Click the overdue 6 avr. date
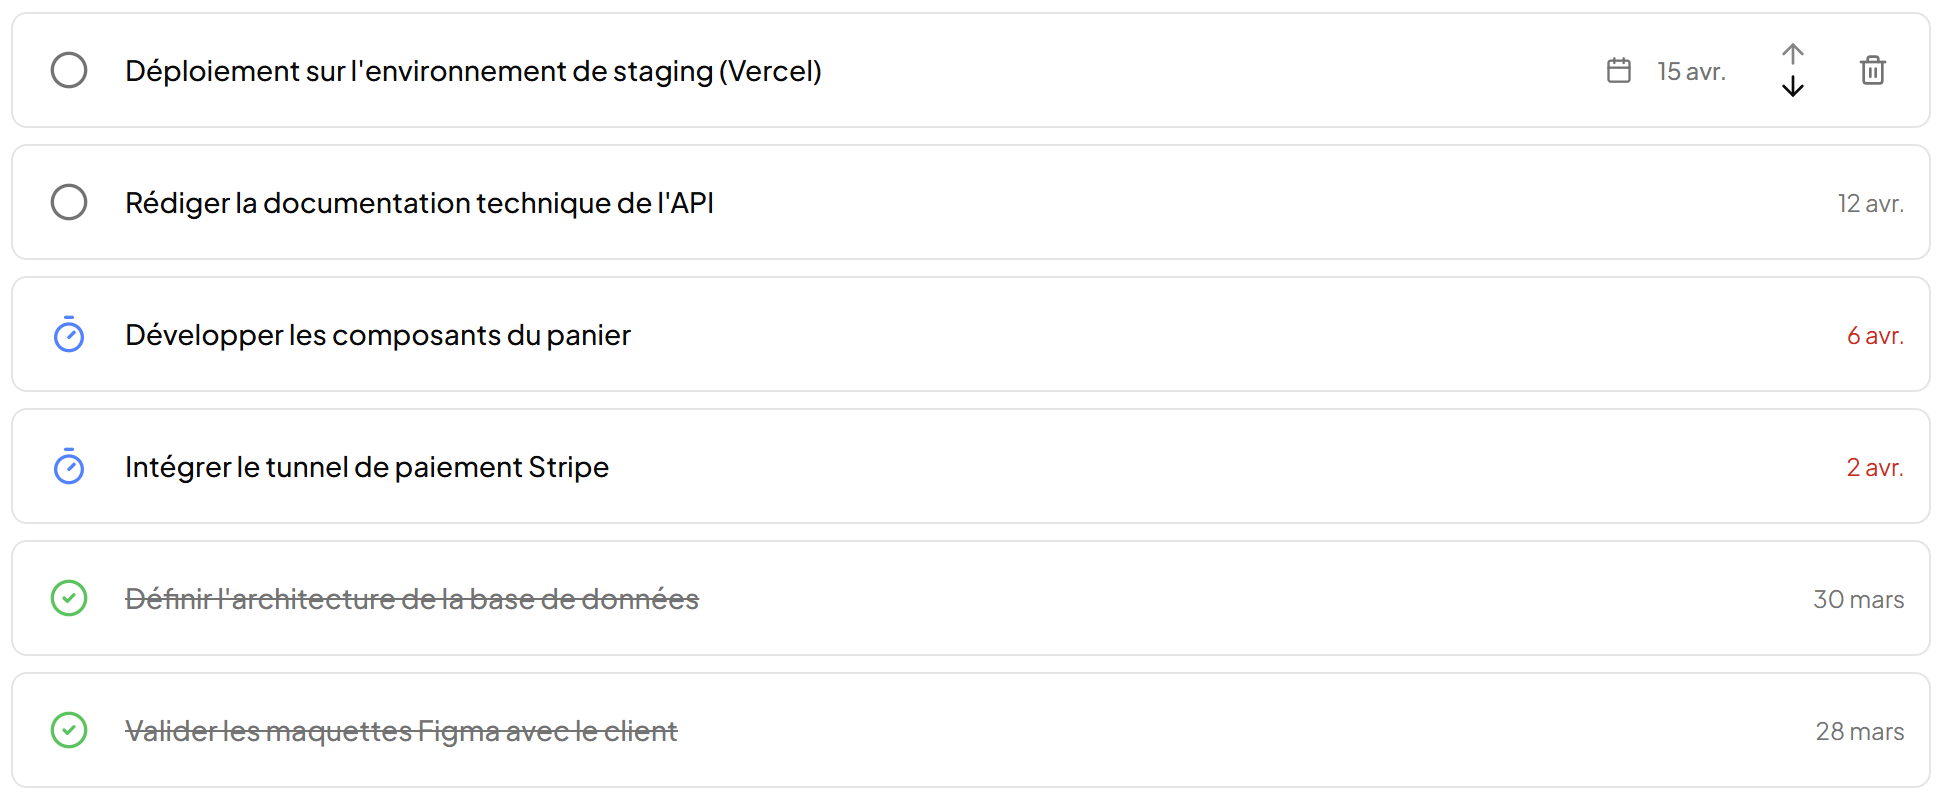This screenshot has height=795, width=1944. tap(1874, 335)
